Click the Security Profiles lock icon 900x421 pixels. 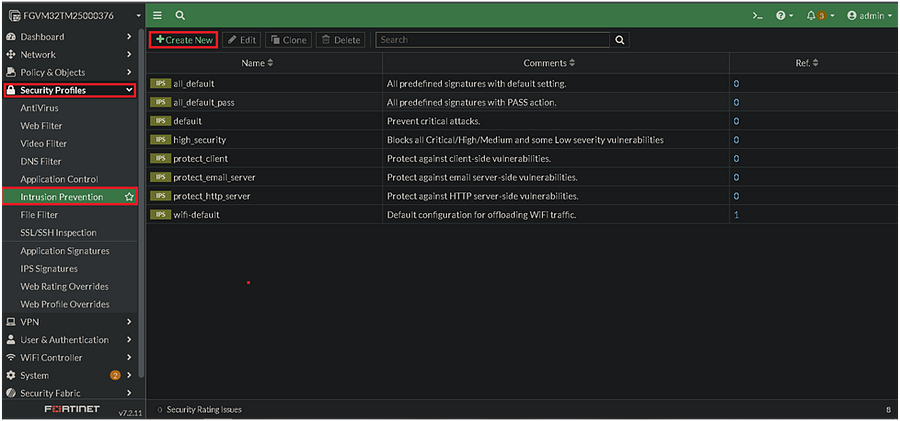[10, 90]
